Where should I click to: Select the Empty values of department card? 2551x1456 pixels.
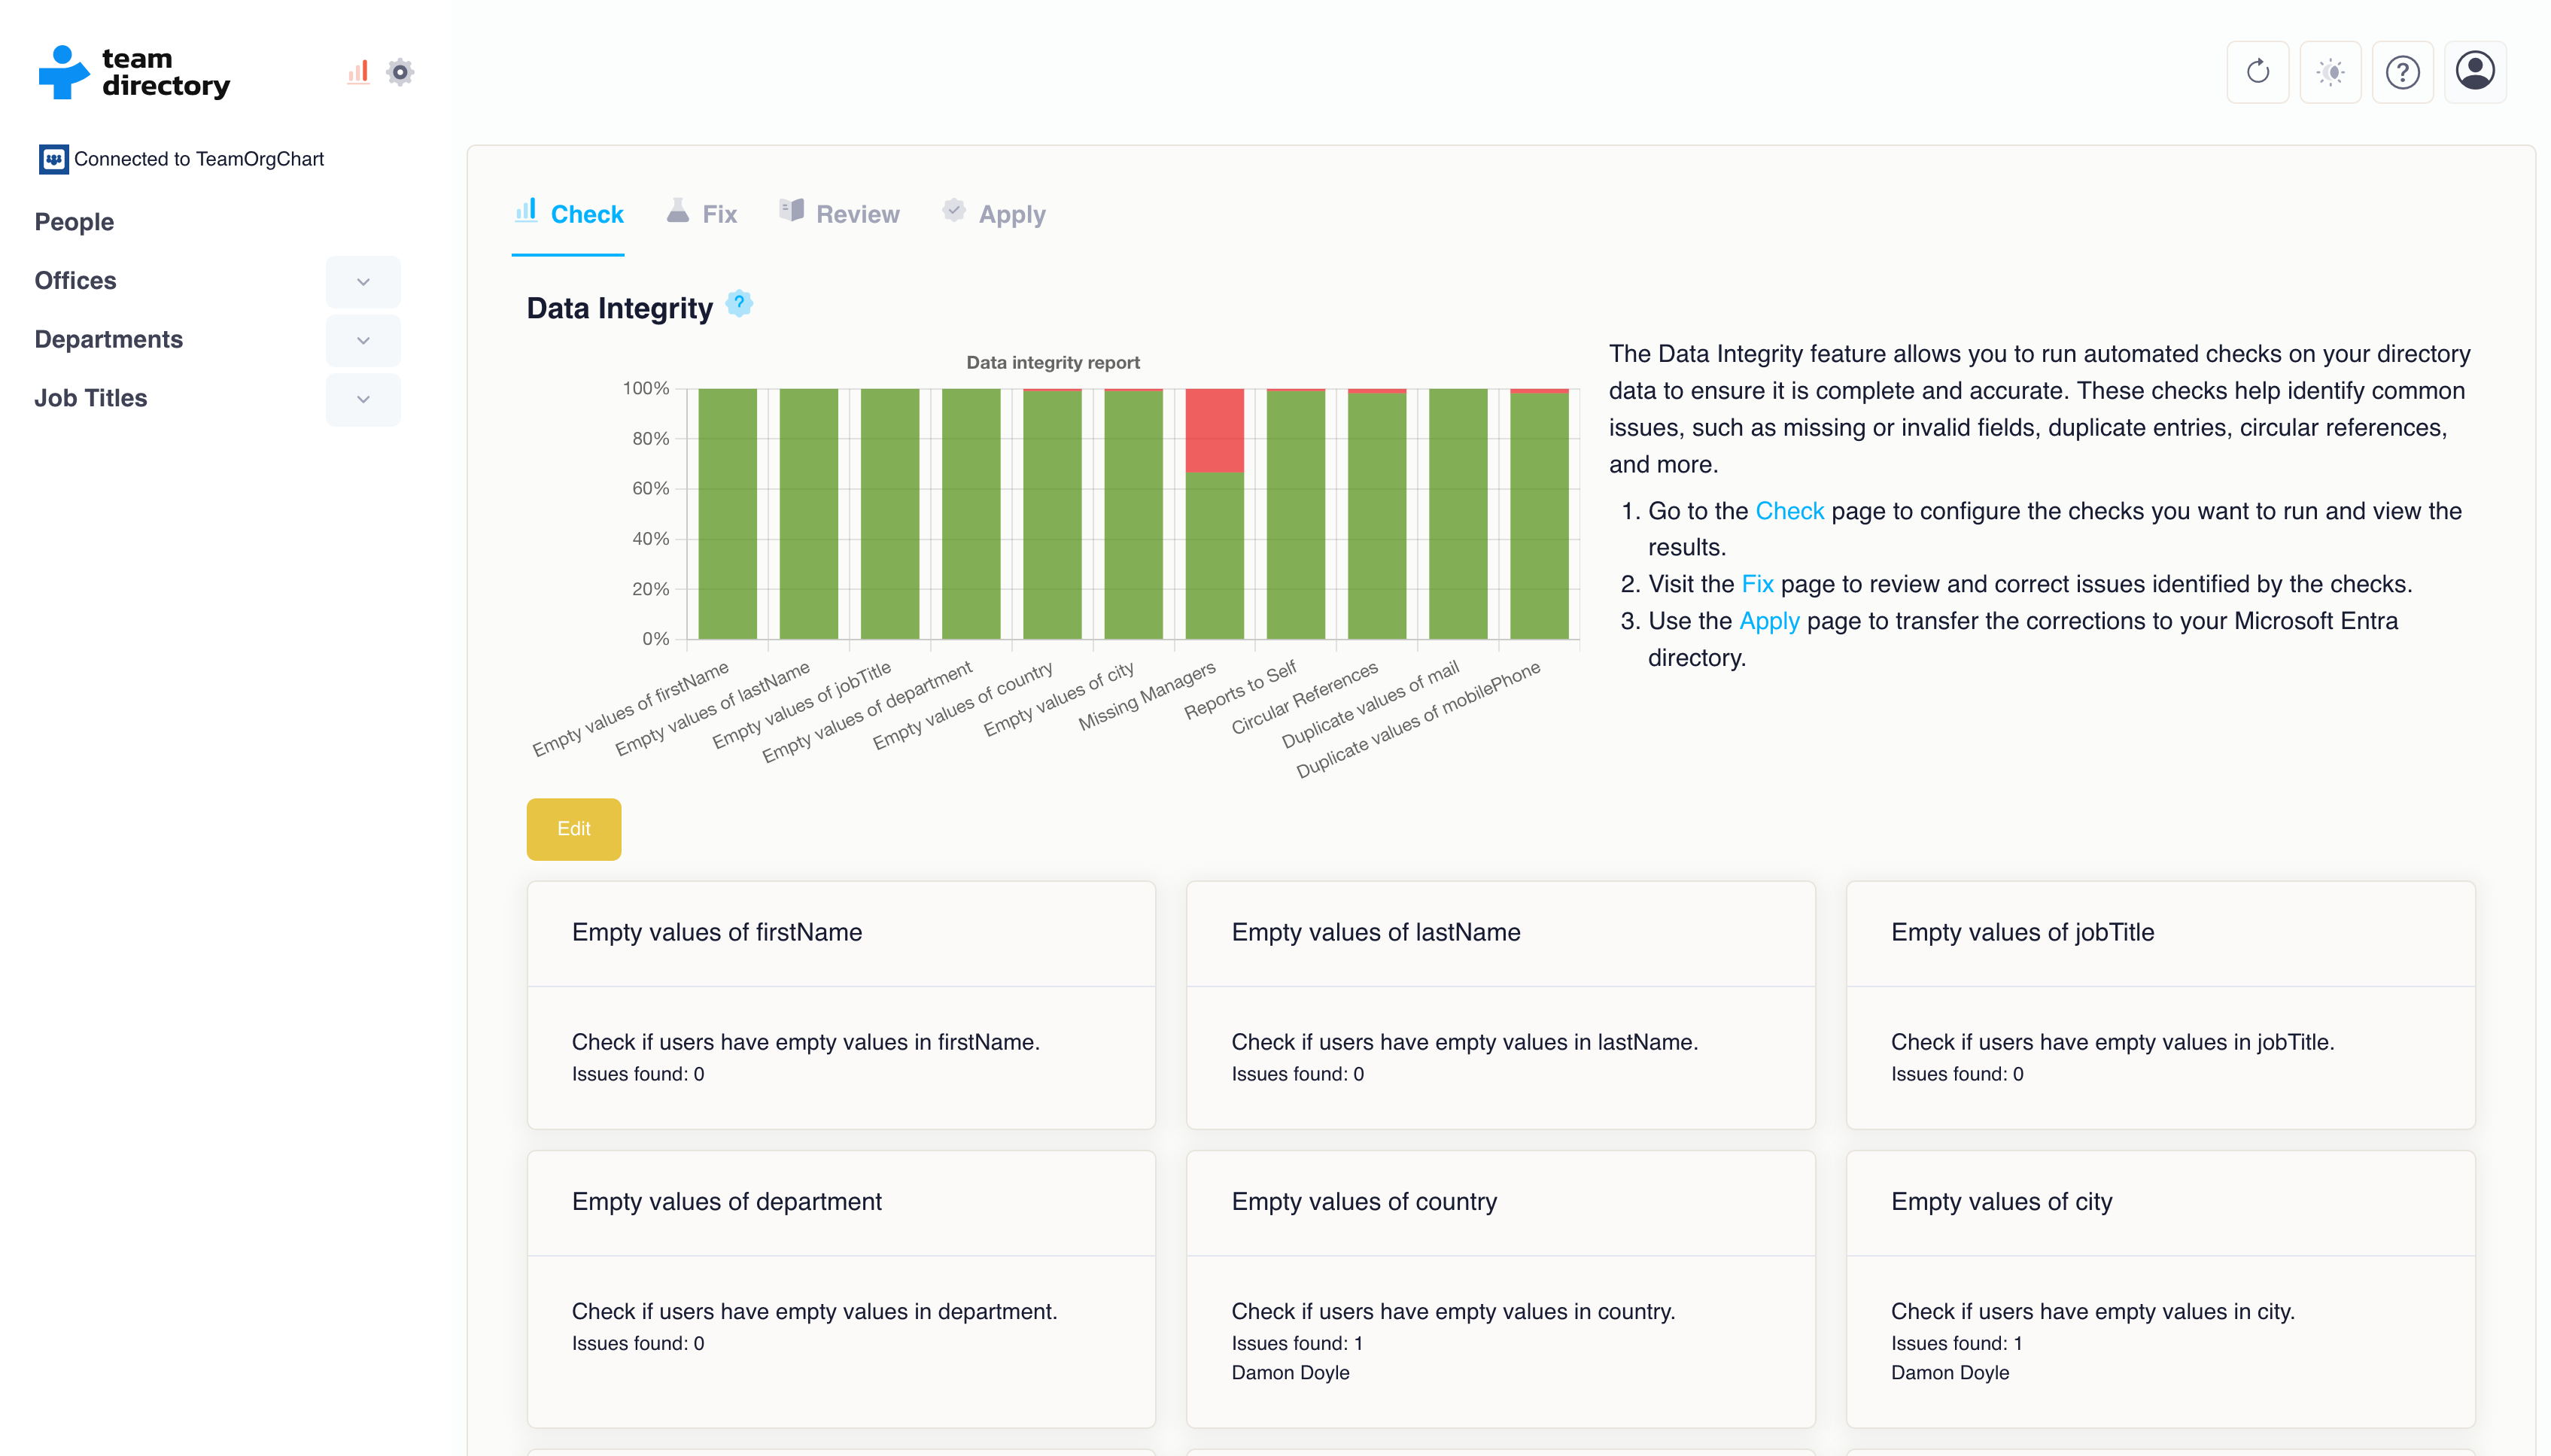coord(841,1289)
